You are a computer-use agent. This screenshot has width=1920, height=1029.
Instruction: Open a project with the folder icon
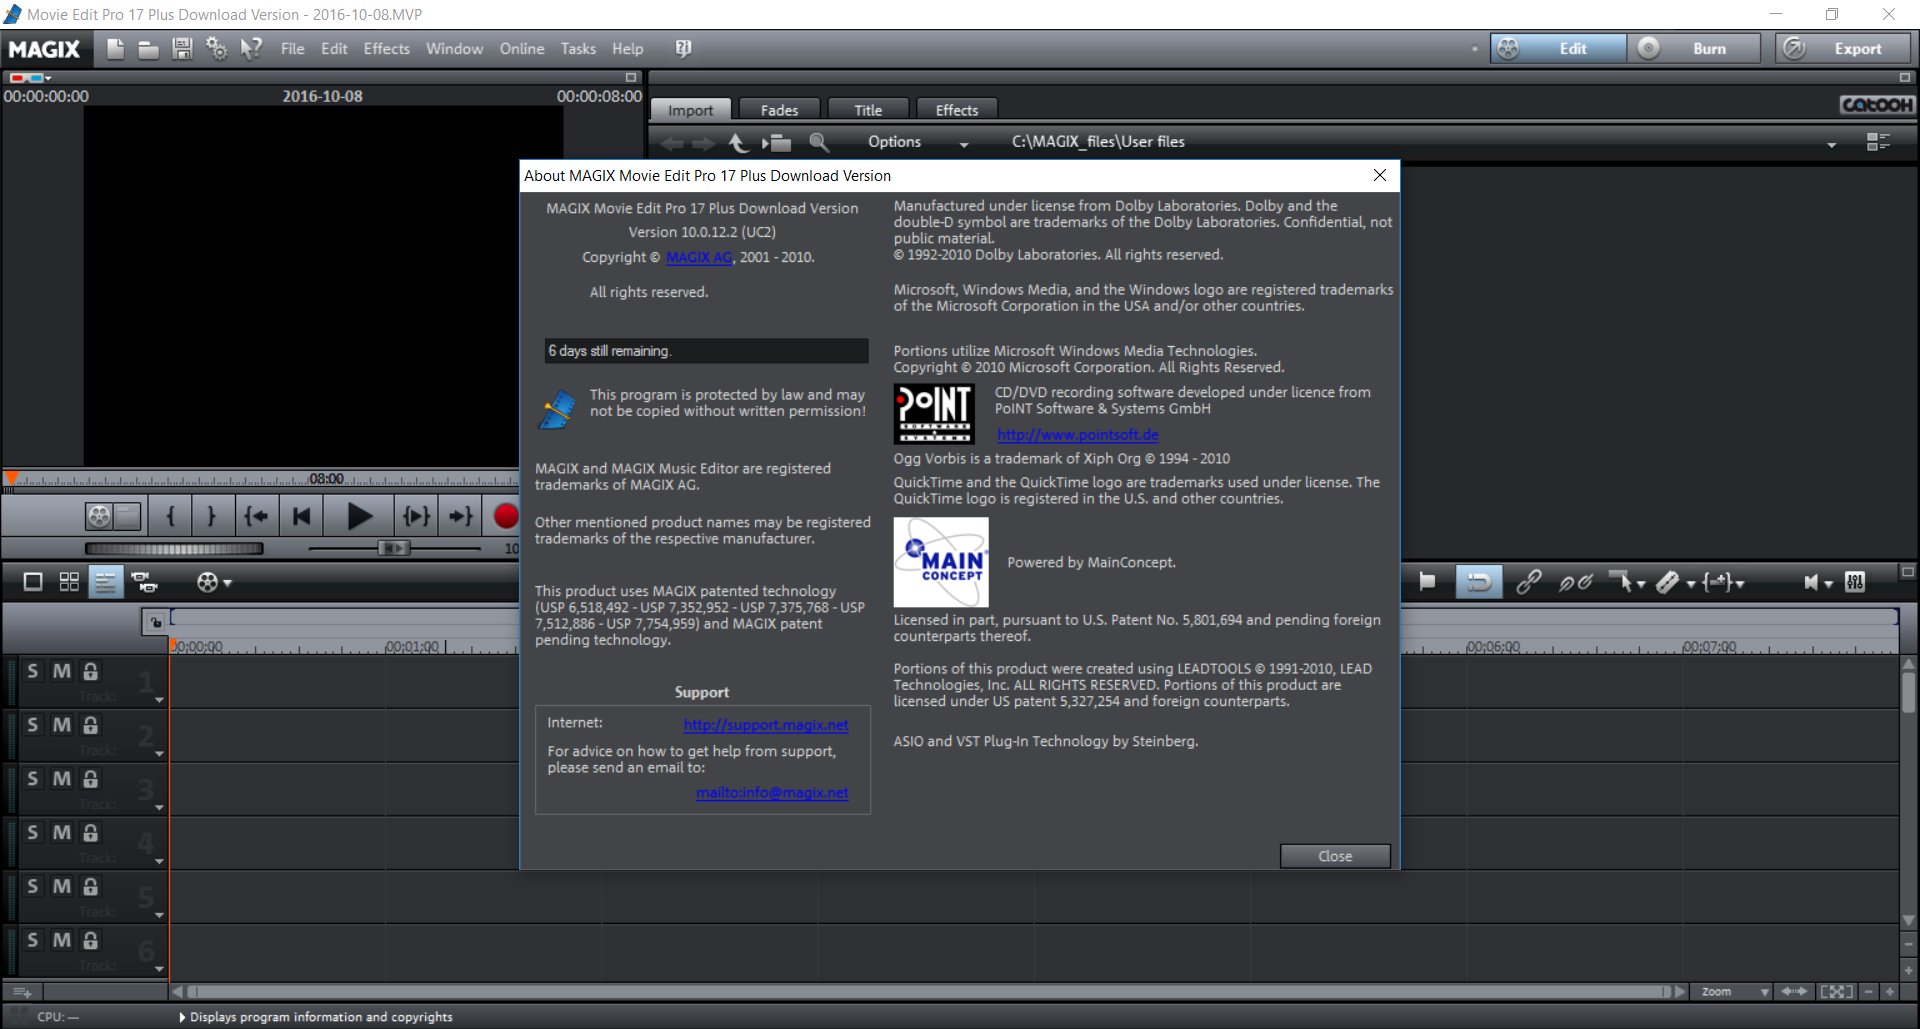148,49
